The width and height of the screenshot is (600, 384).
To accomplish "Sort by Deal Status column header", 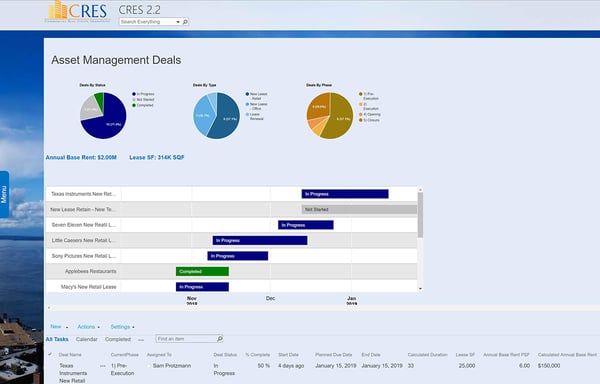I will click(x=225, y=355).
